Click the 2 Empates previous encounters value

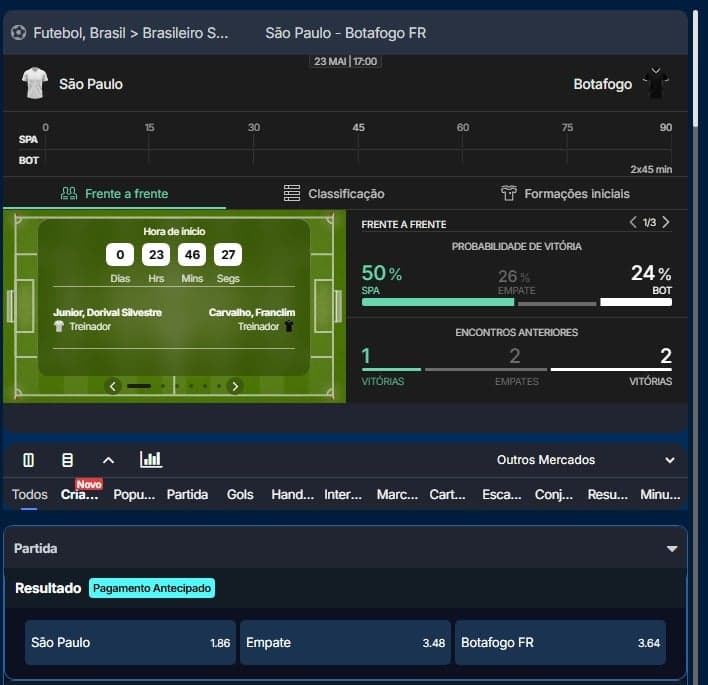(515, 356)
